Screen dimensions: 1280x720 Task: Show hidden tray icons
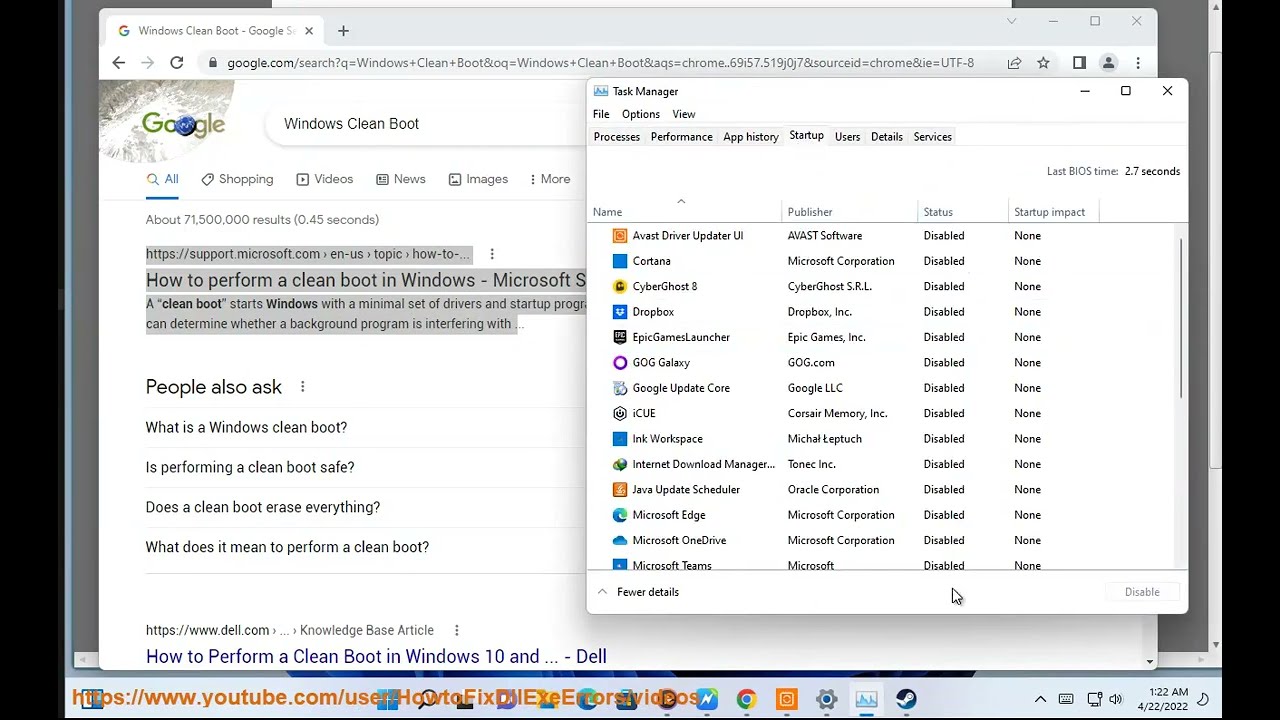click(1040, 699)
